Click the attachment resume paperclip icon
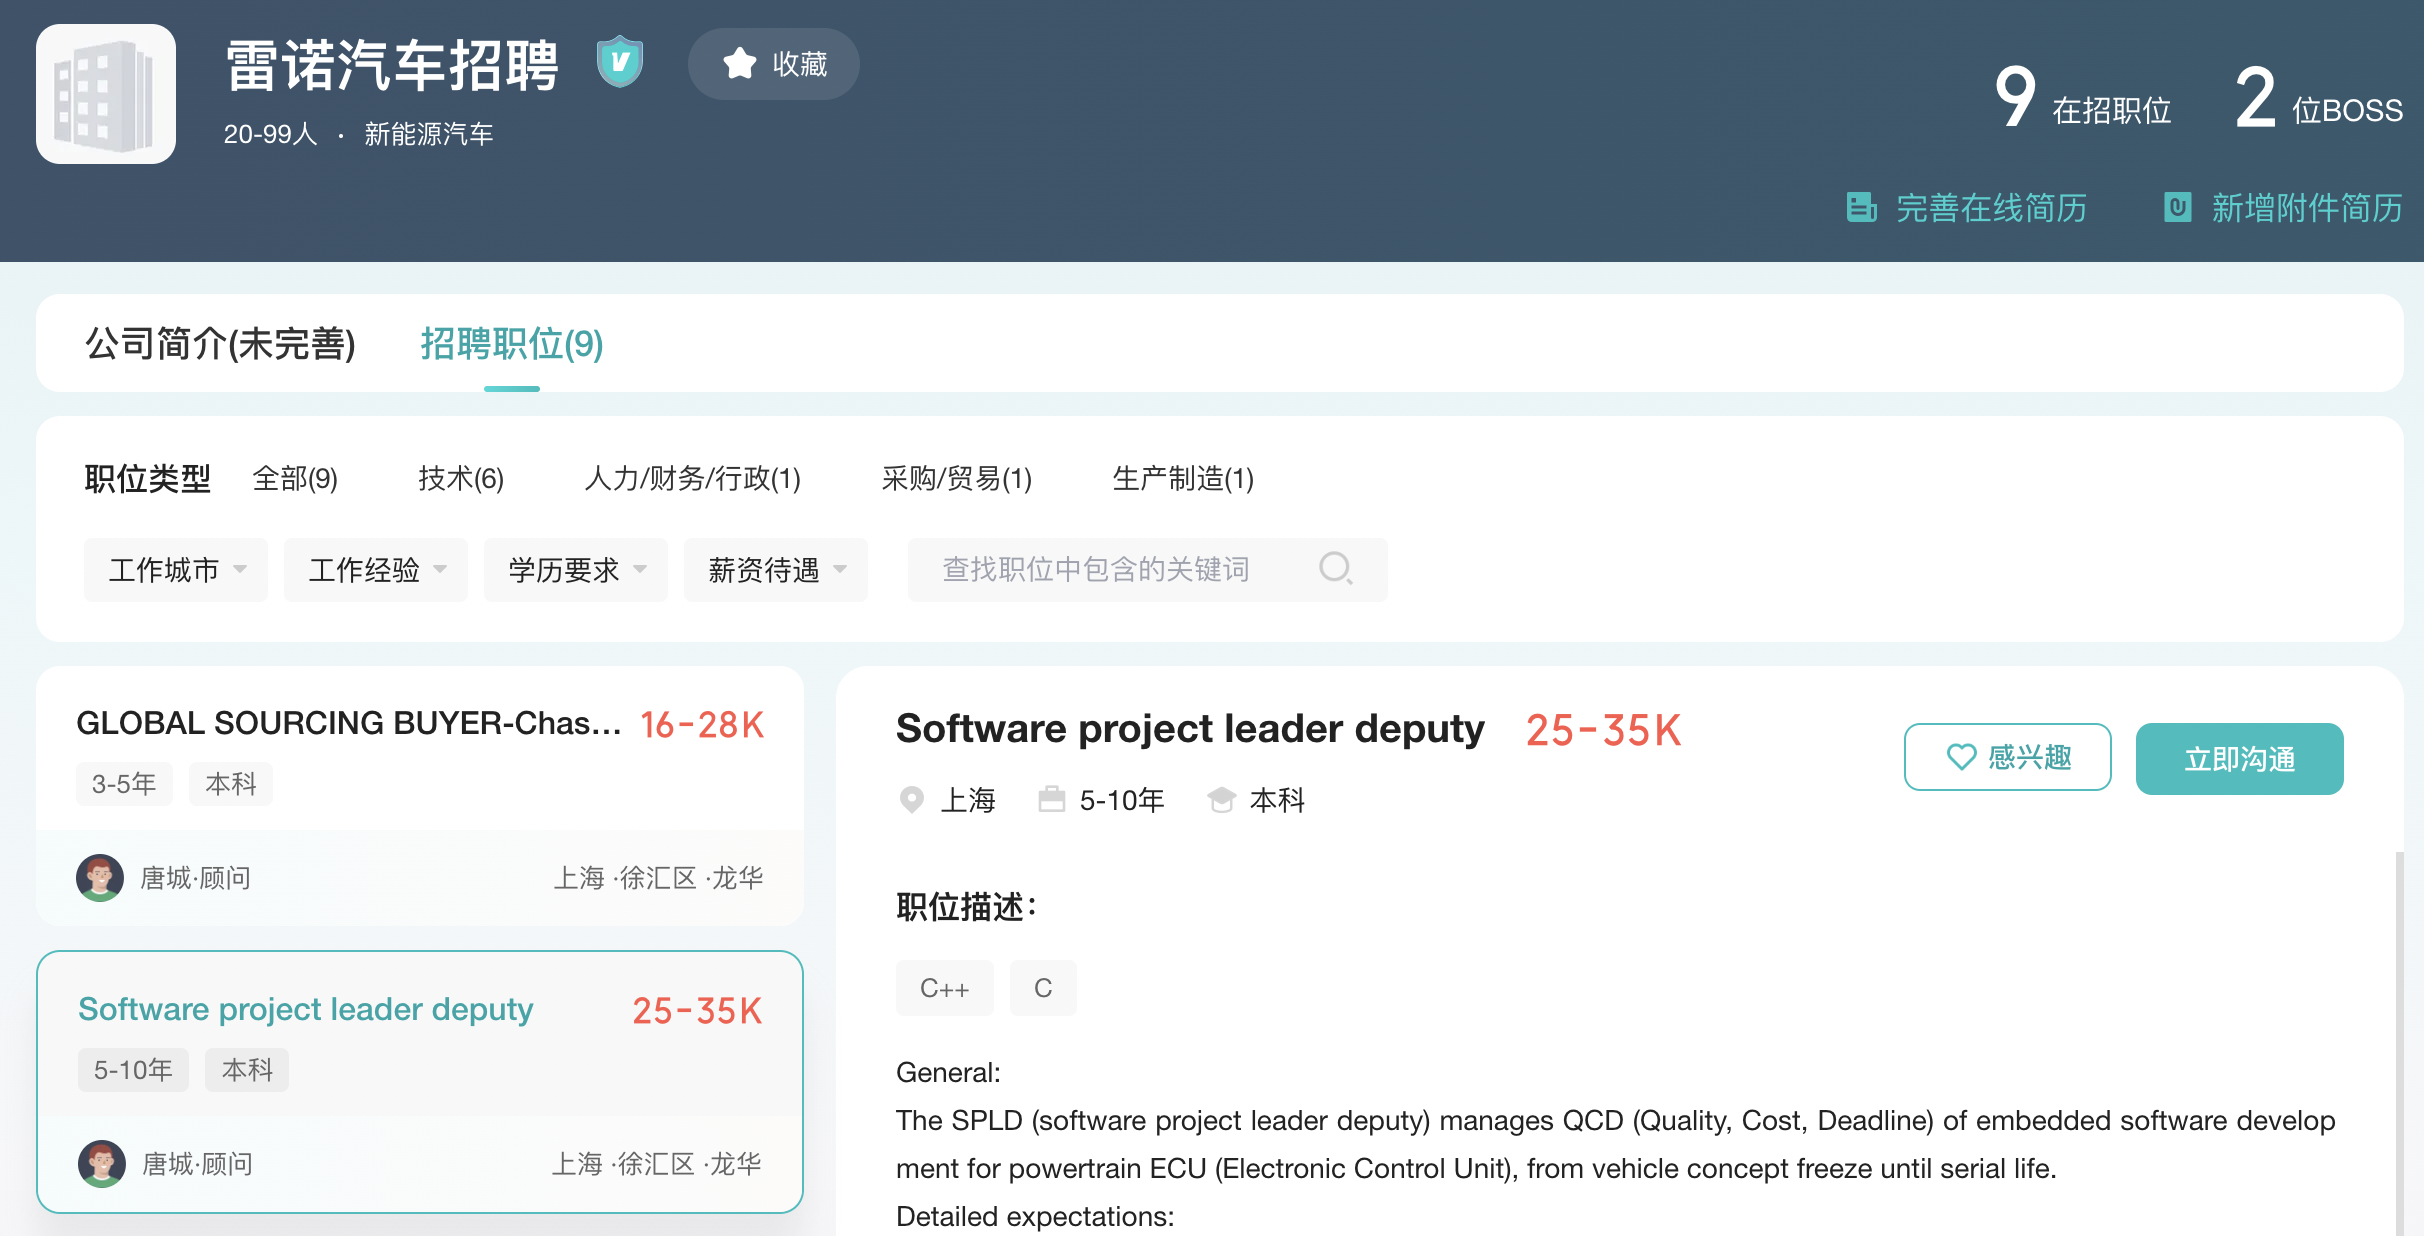This screenshot has width=2424, height=1236. [2177, 207]
